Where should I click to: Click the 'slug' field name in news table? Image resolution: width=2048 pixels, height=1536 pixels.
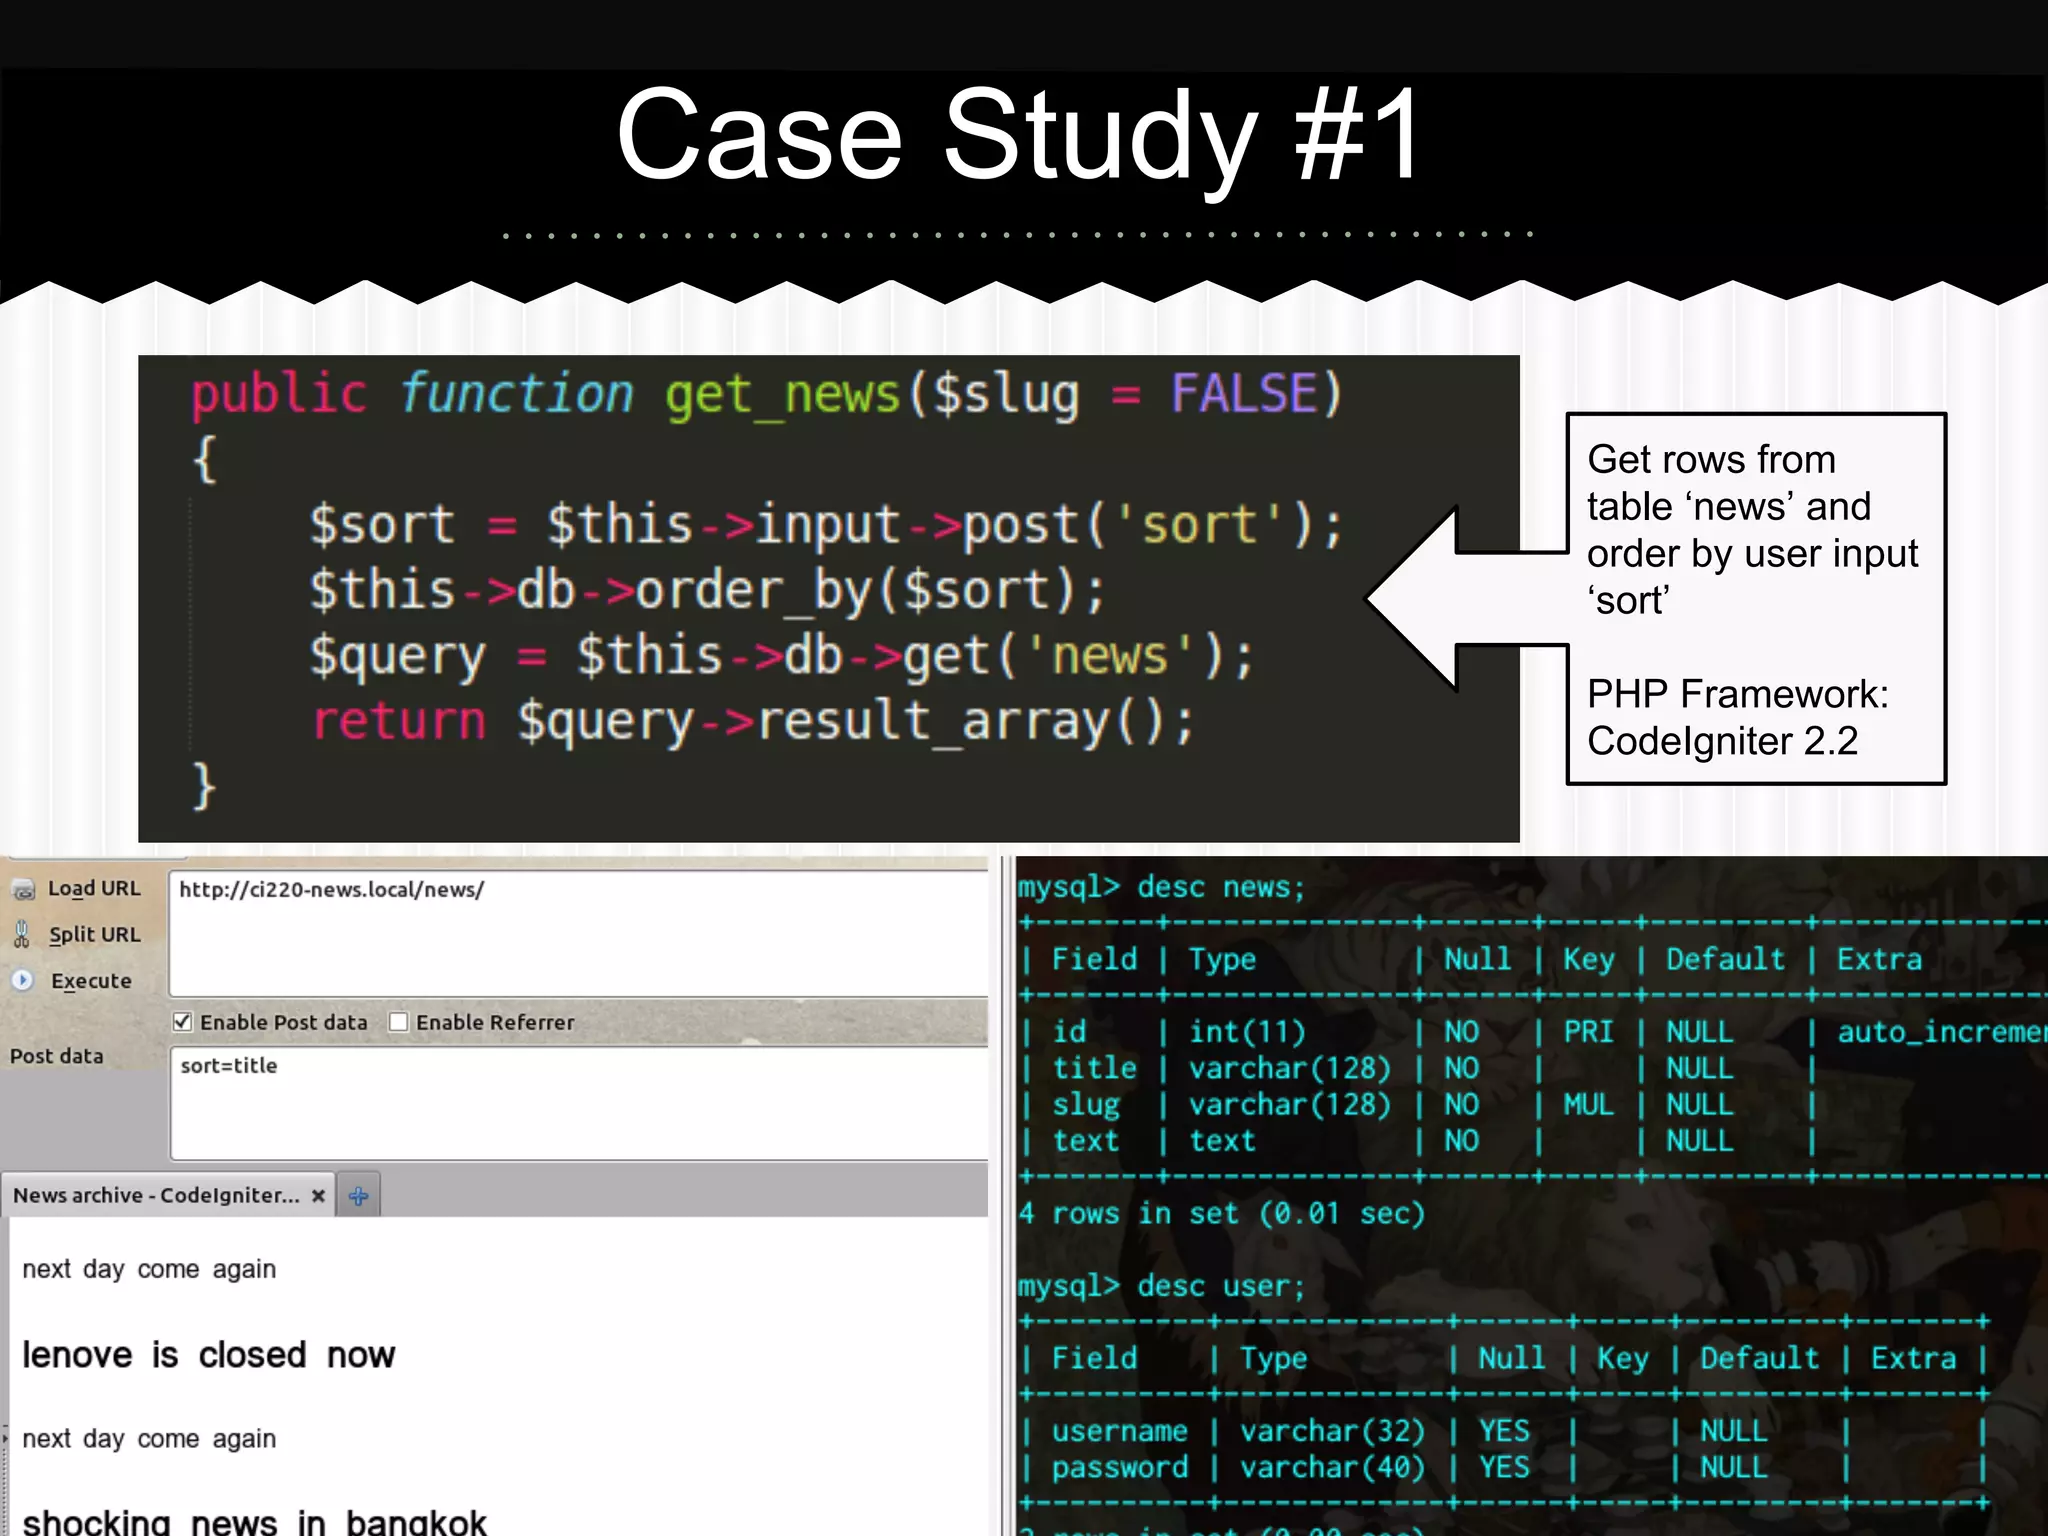point(1086,1105)
